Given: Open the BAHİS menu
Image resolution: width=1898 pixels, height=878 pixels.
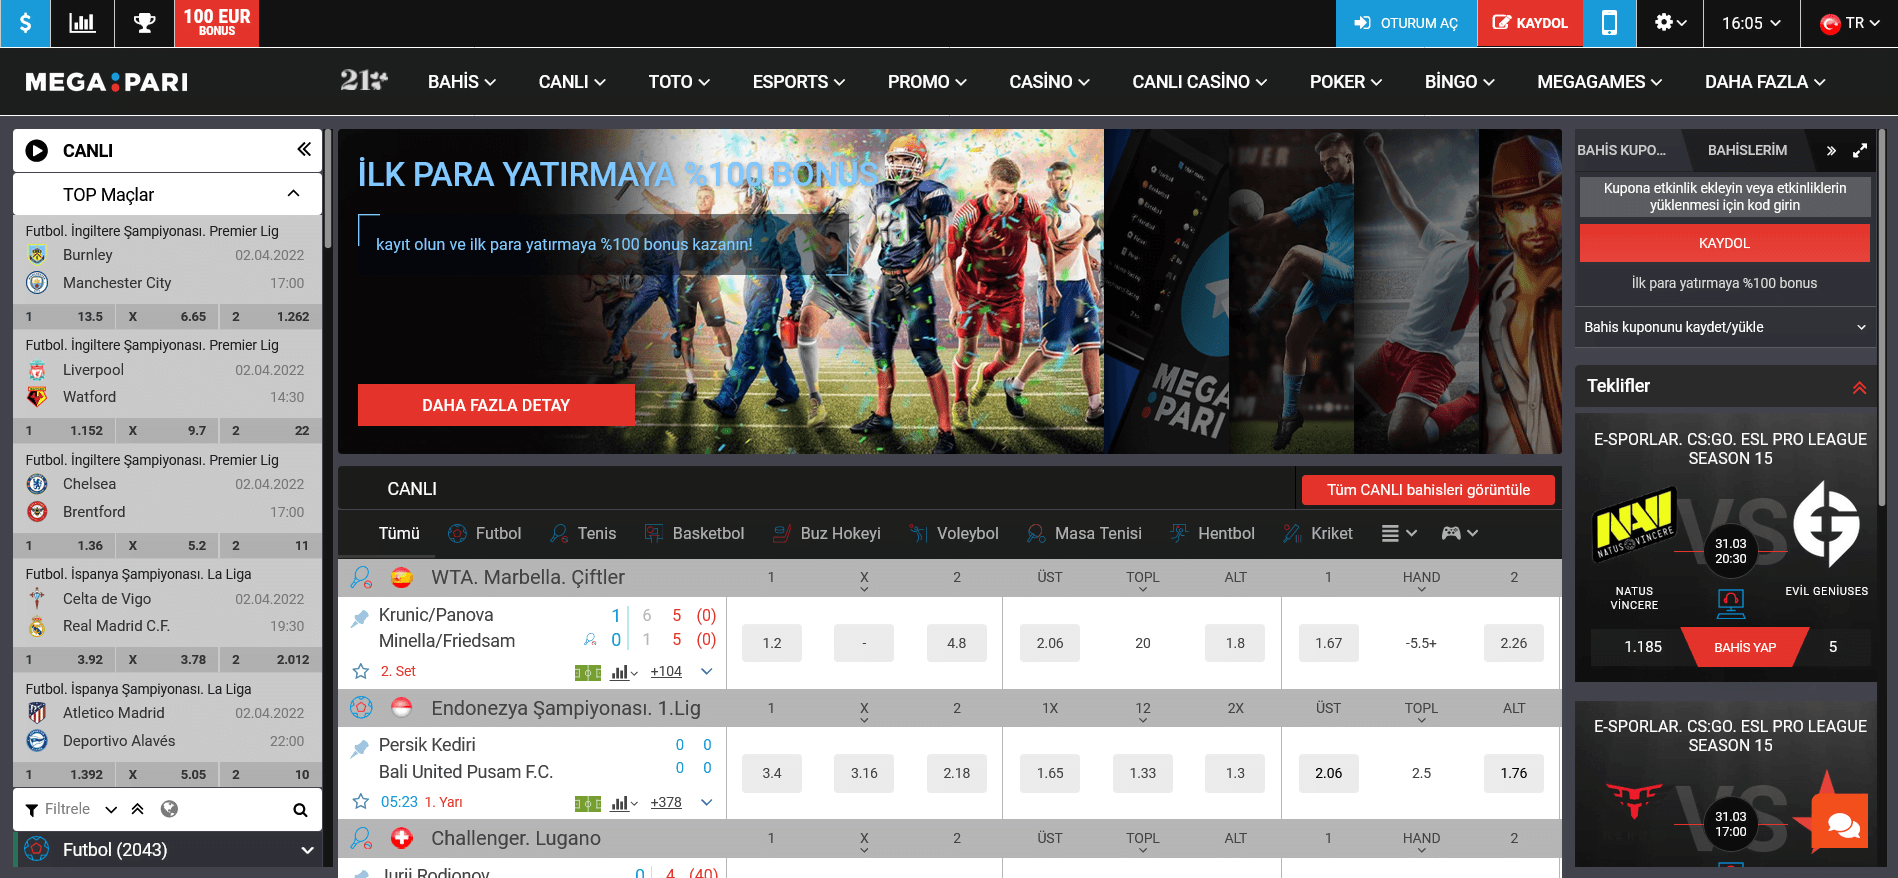Looking at the screenshot, I should pos(462,82).
